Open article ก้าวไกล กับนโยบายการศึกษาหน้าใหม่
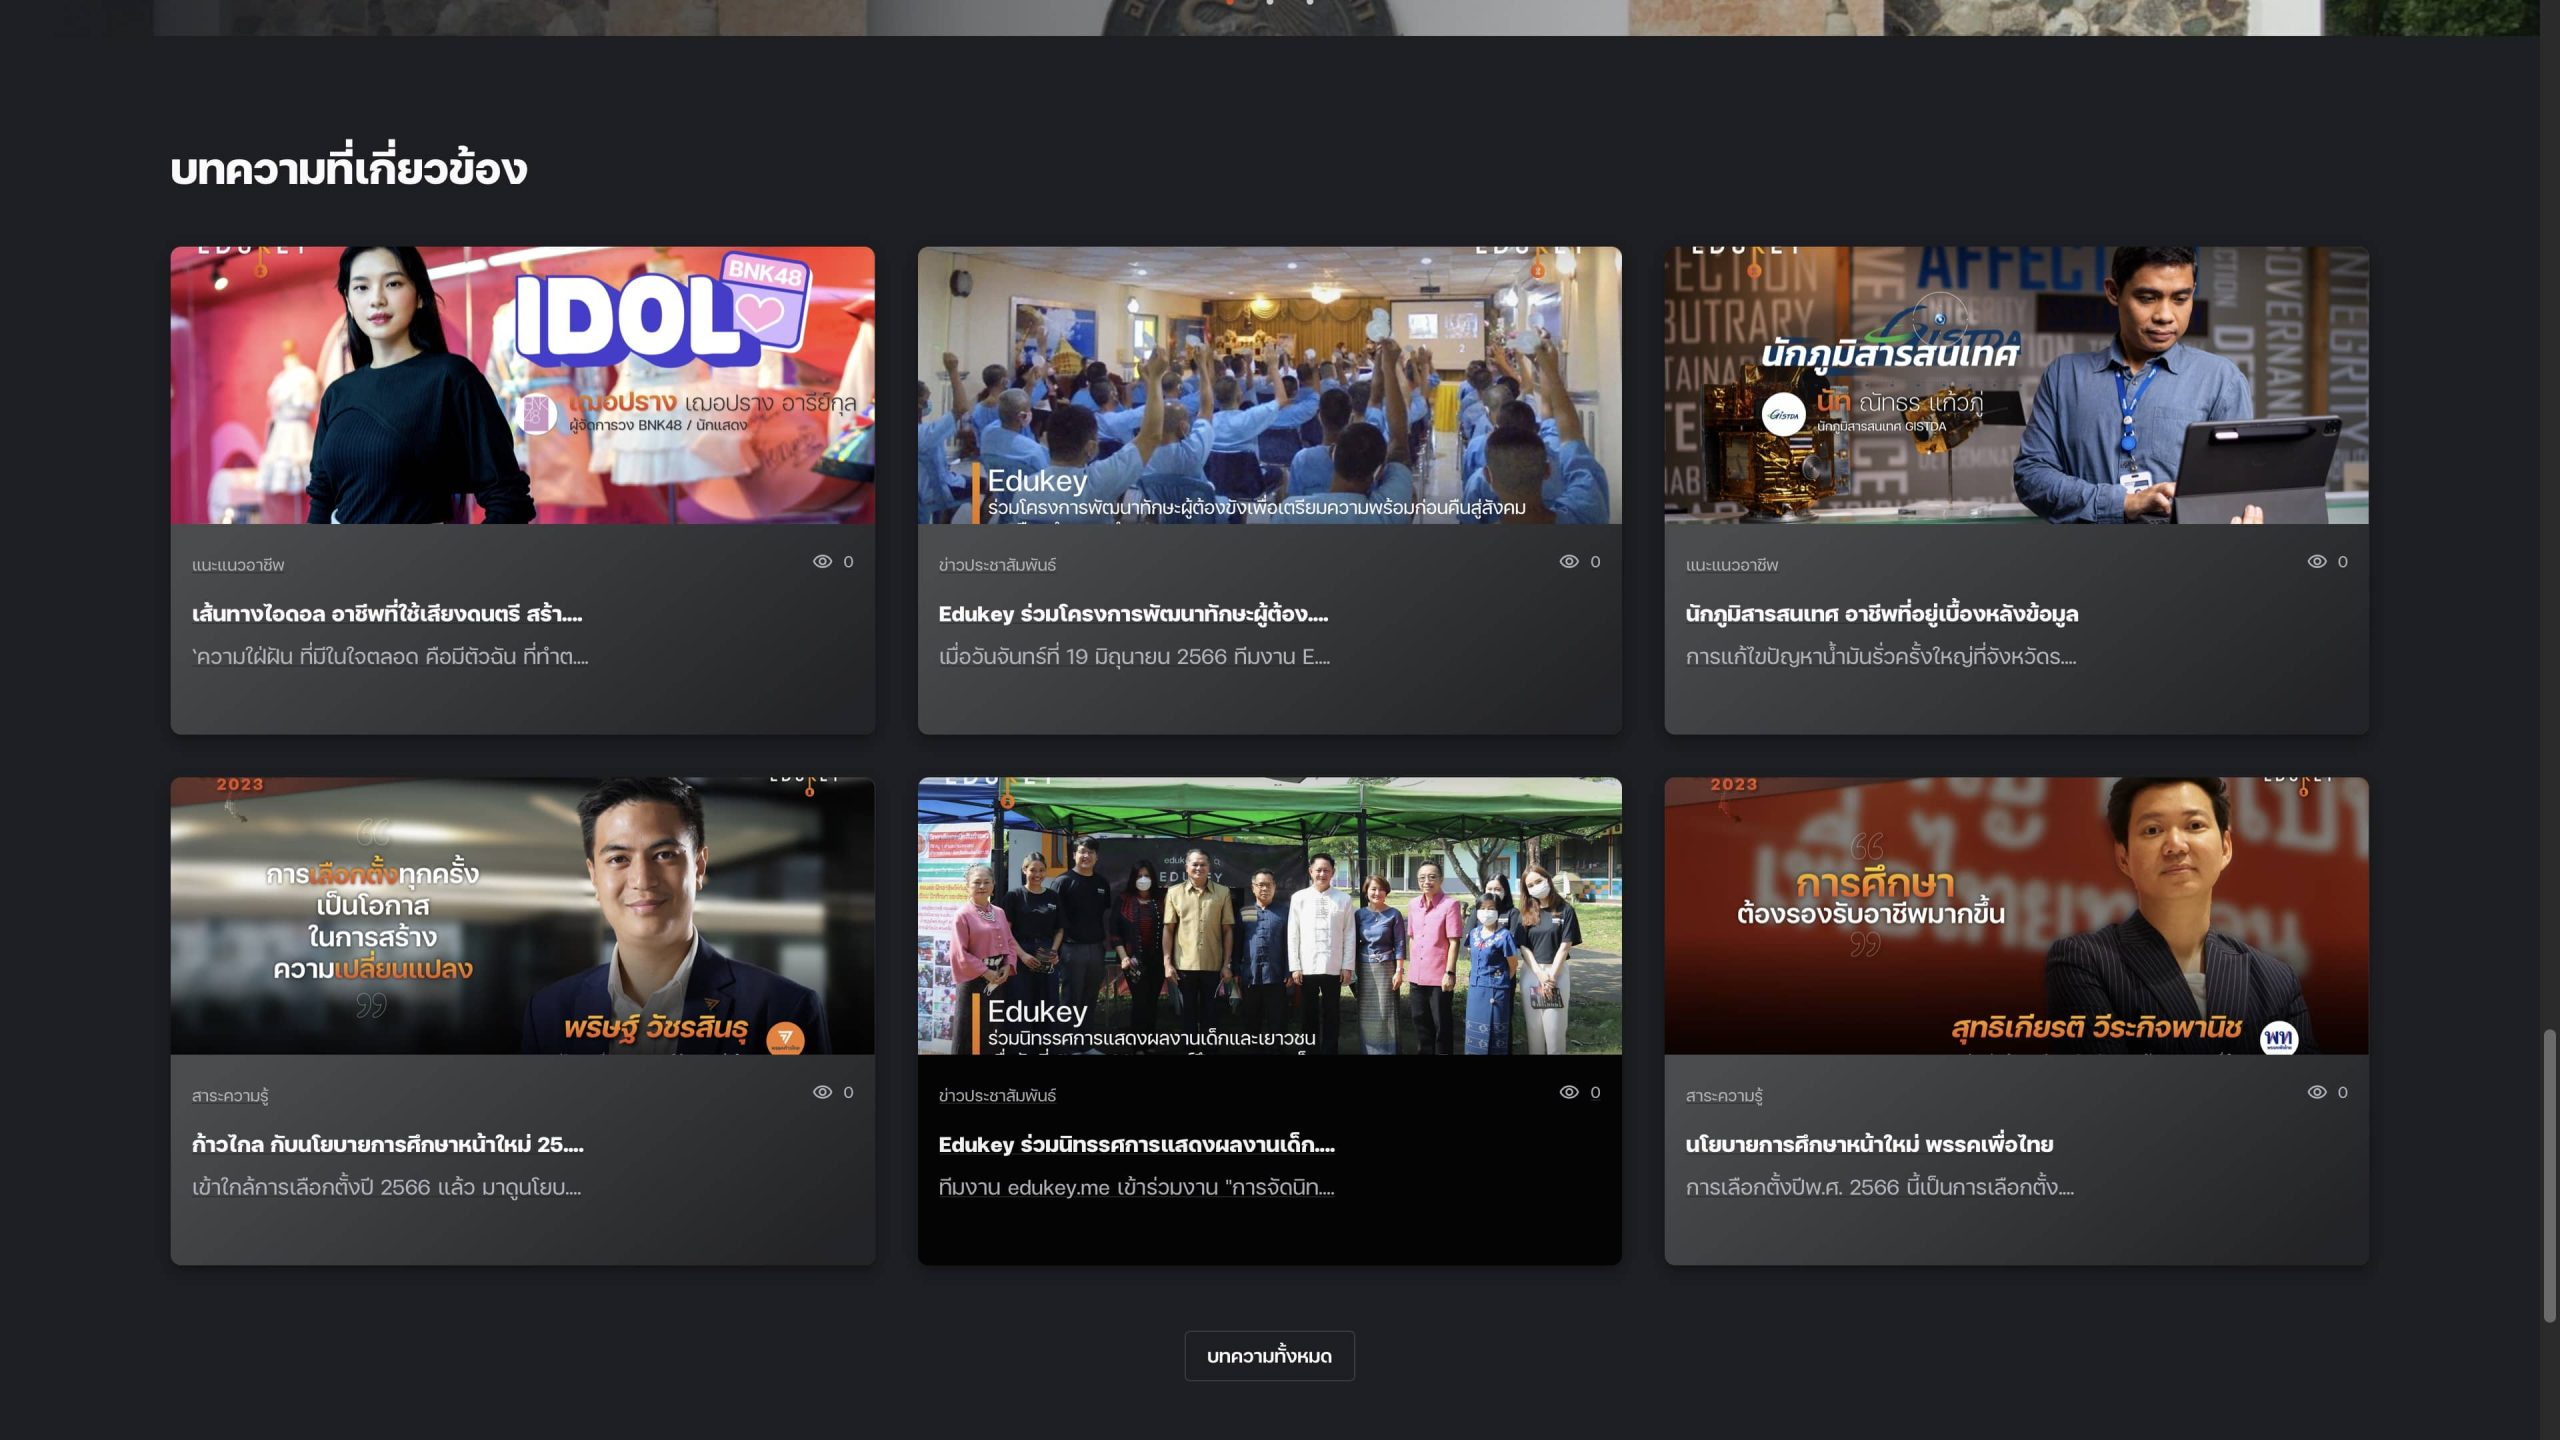Image resolution: width=2560 pixels, height=1440 pixels. click(387, 1144)
